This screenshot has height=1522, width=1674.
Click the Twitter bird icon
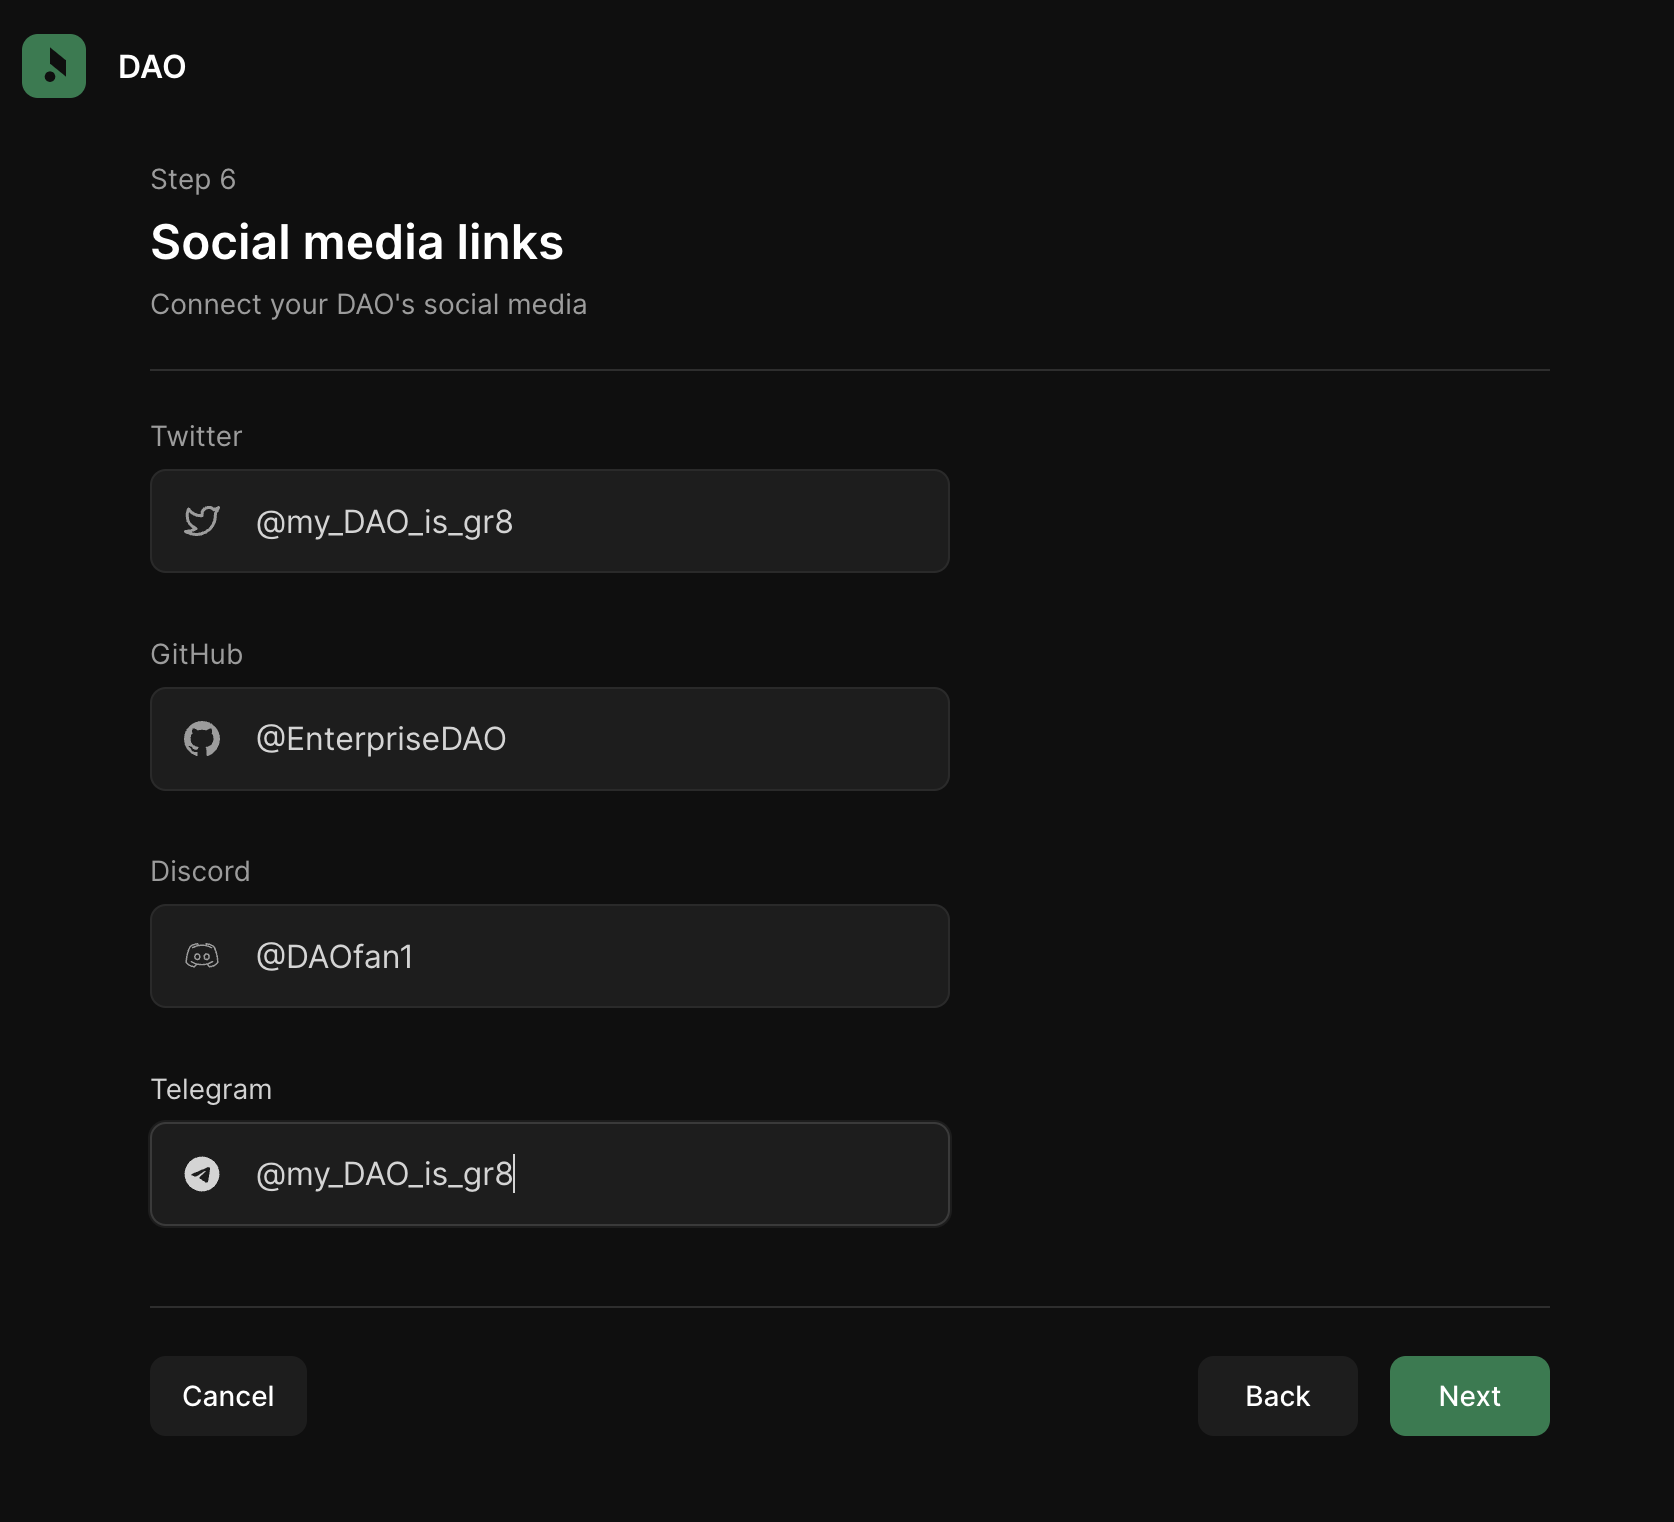coord(202,521)
